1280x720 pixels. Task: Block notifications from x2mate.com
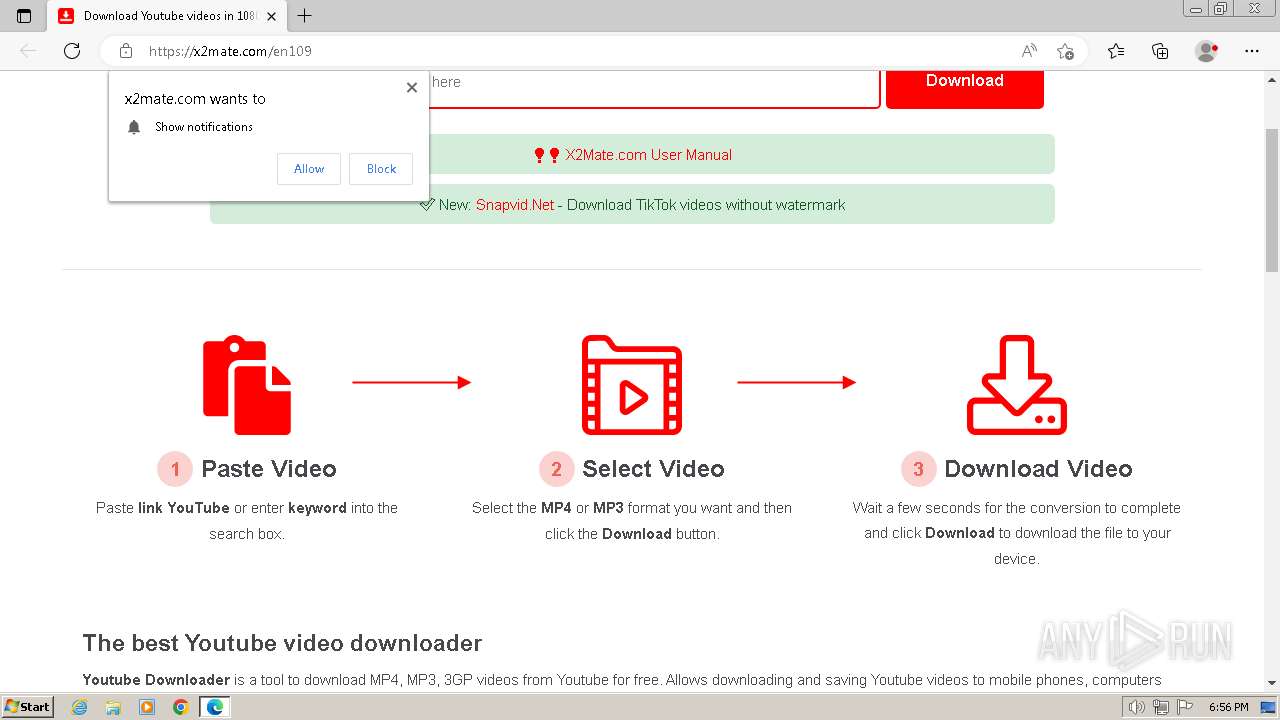[381, 169]
